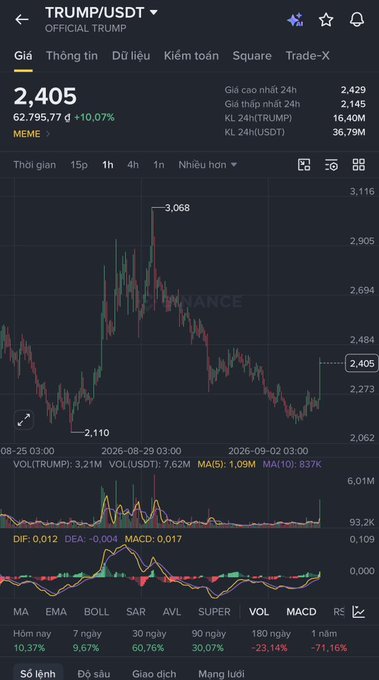Image resolution: width=379 pixels, height=680 pixels.
Task: Open the Giao dịch tab
Action: 154,673
